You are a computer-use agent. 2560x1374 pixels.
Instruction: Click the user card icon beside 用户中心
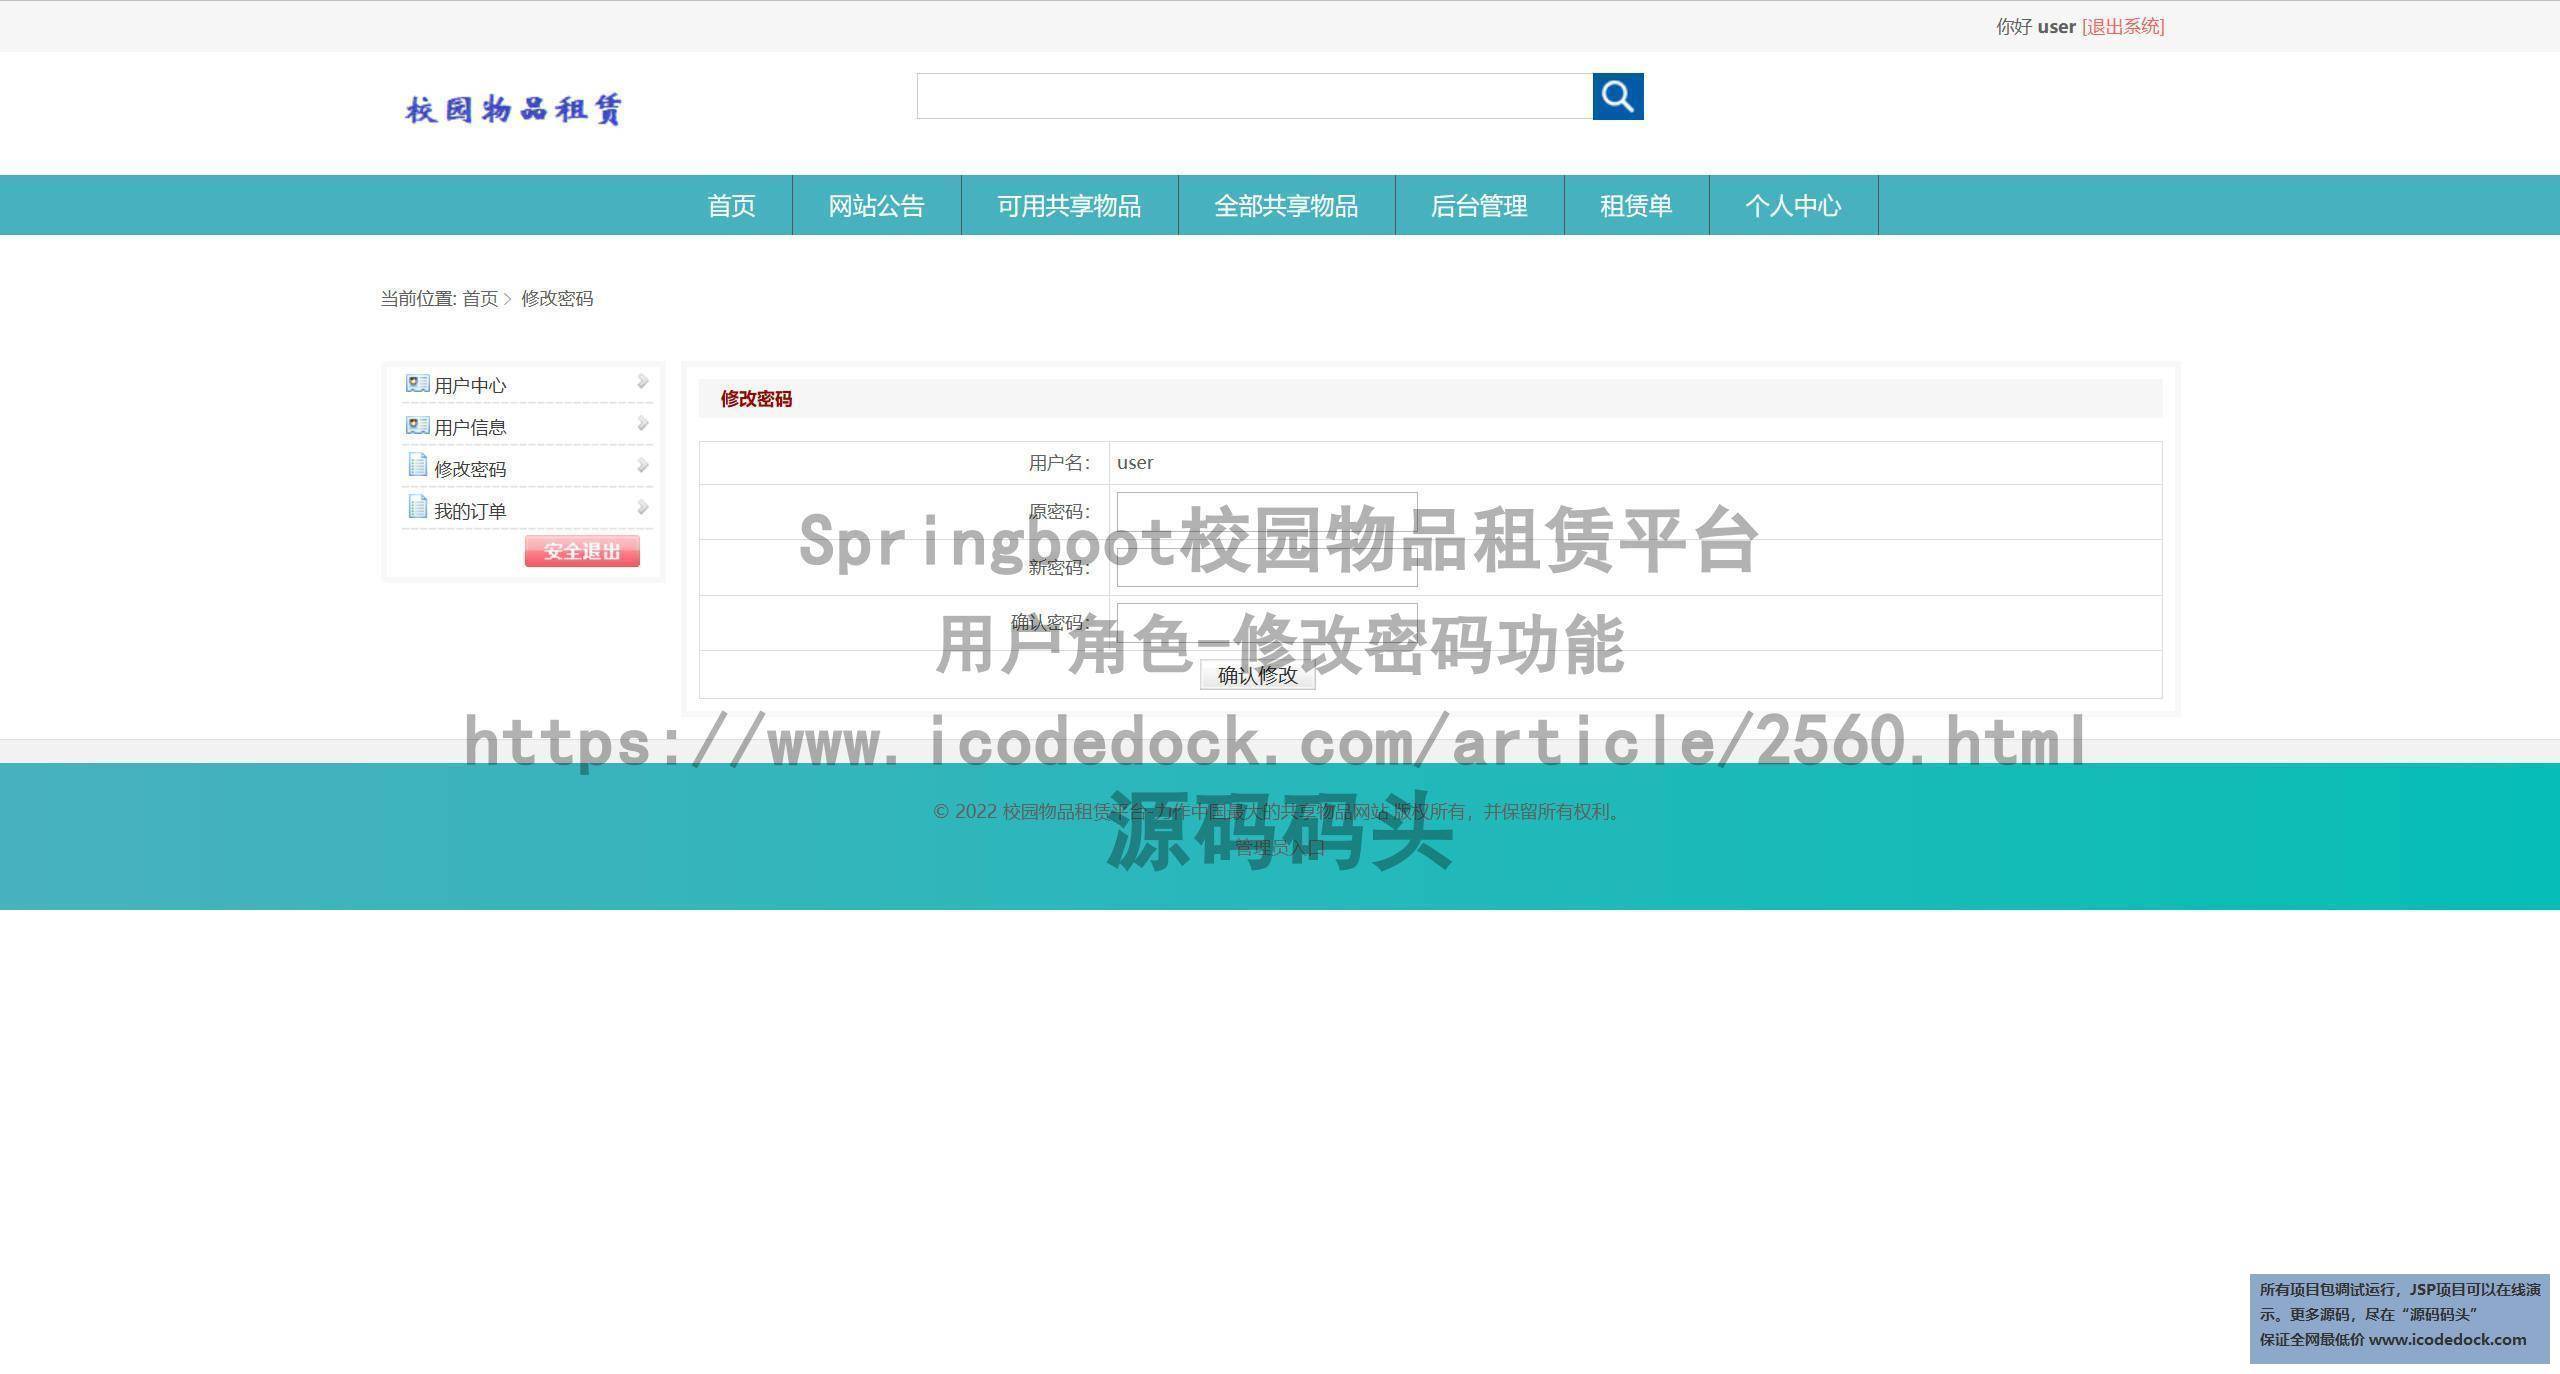click(x=417, y=384)
